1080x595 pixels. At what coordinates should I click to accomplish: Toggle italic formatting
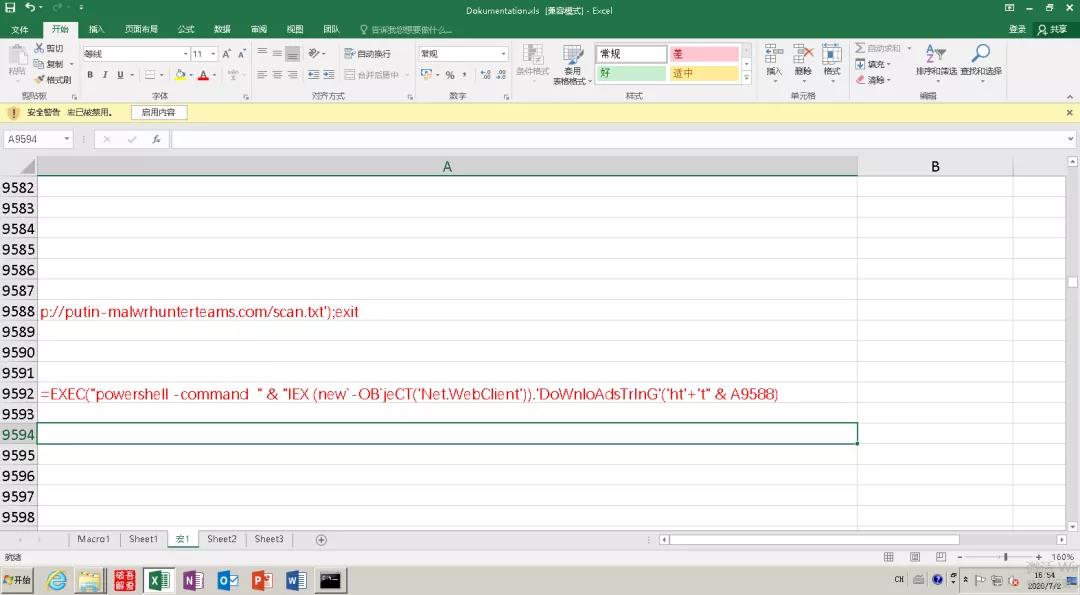pyautogui.click(x=105, y=74)
